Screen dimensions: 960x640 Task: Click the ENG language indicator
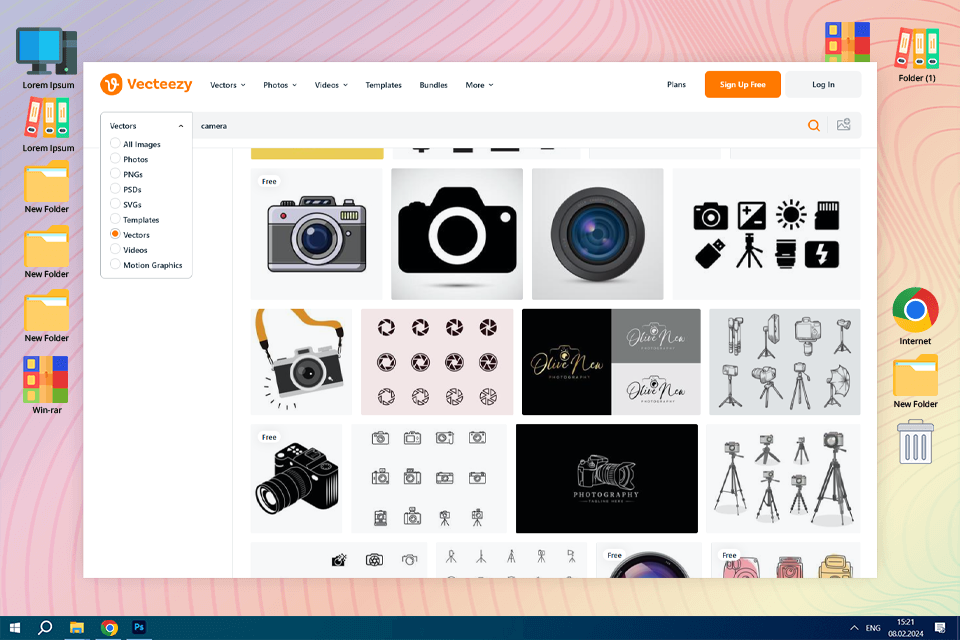pyautogui.click(x=873, y=628)
